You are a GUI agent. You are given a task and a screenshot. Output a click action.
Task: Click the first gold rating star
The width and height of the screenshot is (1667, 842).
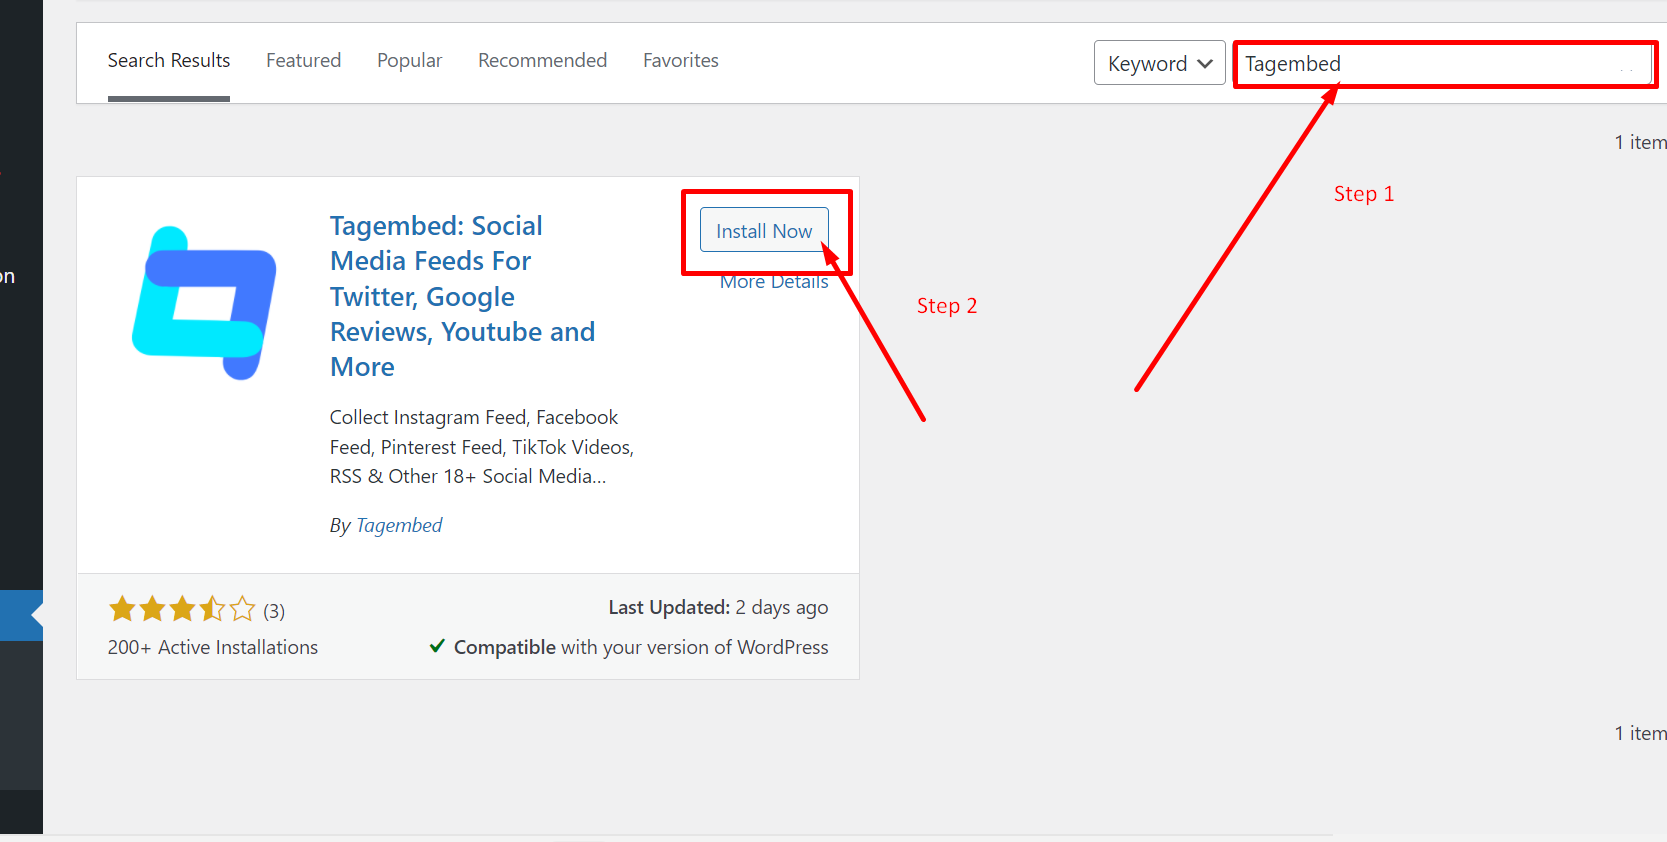click(x=122, y=609)
